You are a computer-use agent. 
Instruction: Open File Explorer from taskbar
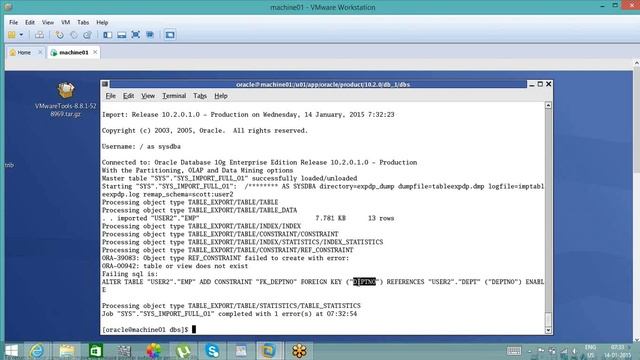click(67, 351)
